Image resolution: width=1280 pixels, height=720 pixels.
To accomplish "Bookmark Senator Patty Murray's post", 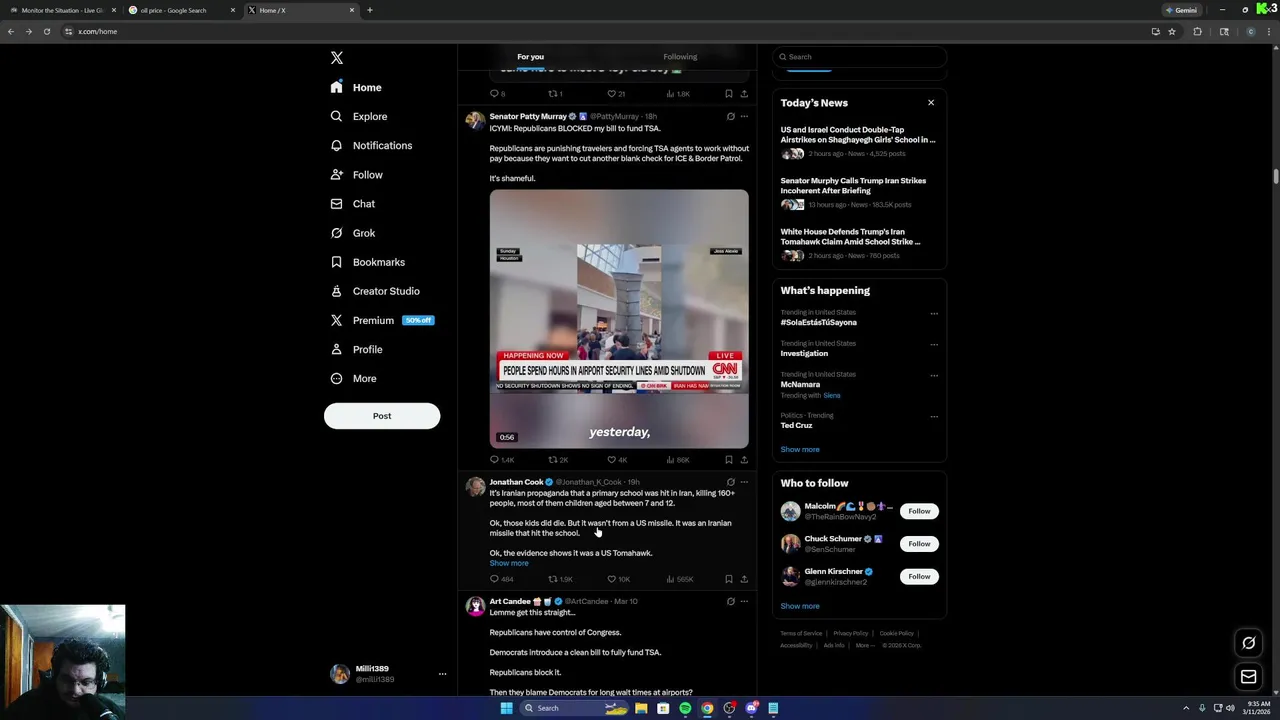I will click(x=728, y=459).
